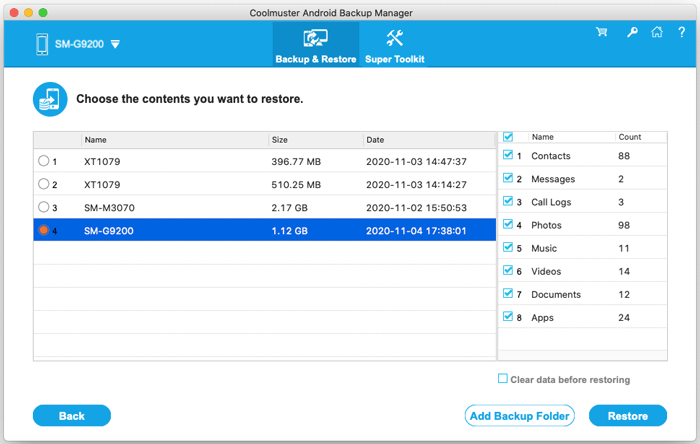Click date 2020-11-04 17:38:01
The image size is (700, 444).
pyautogui.click(x=416, y=231)
